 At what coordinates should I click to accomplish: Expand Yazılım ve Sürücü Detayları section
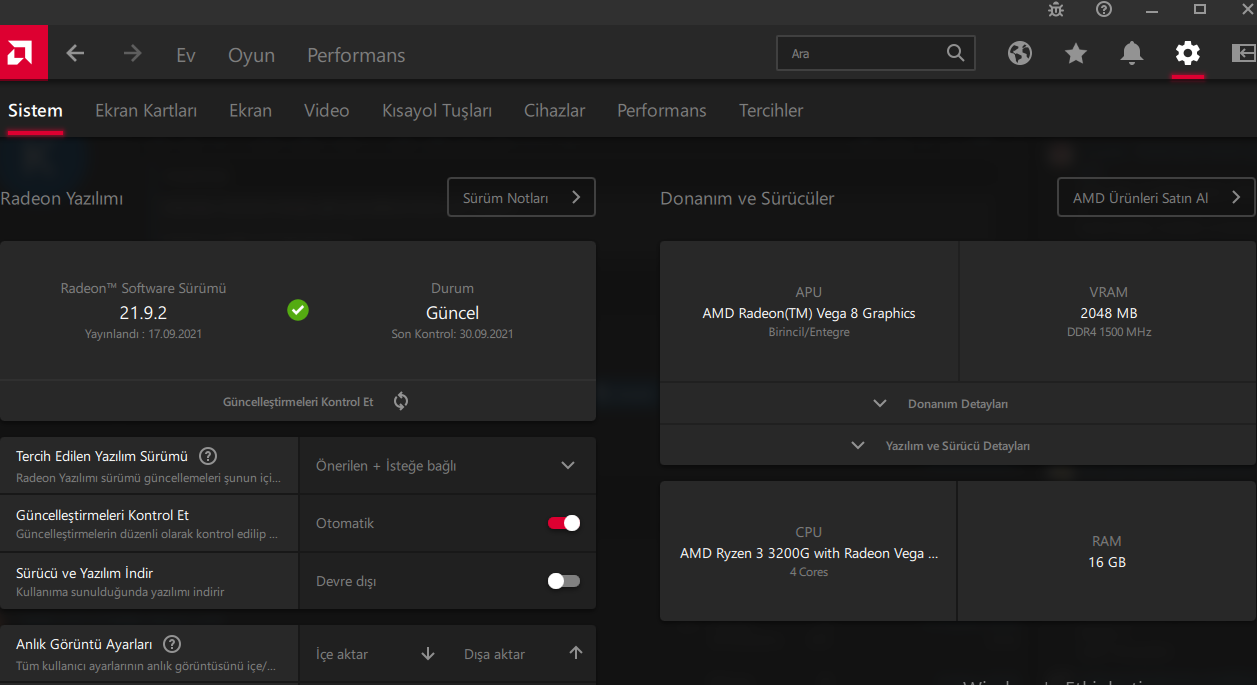coord(957,446)
